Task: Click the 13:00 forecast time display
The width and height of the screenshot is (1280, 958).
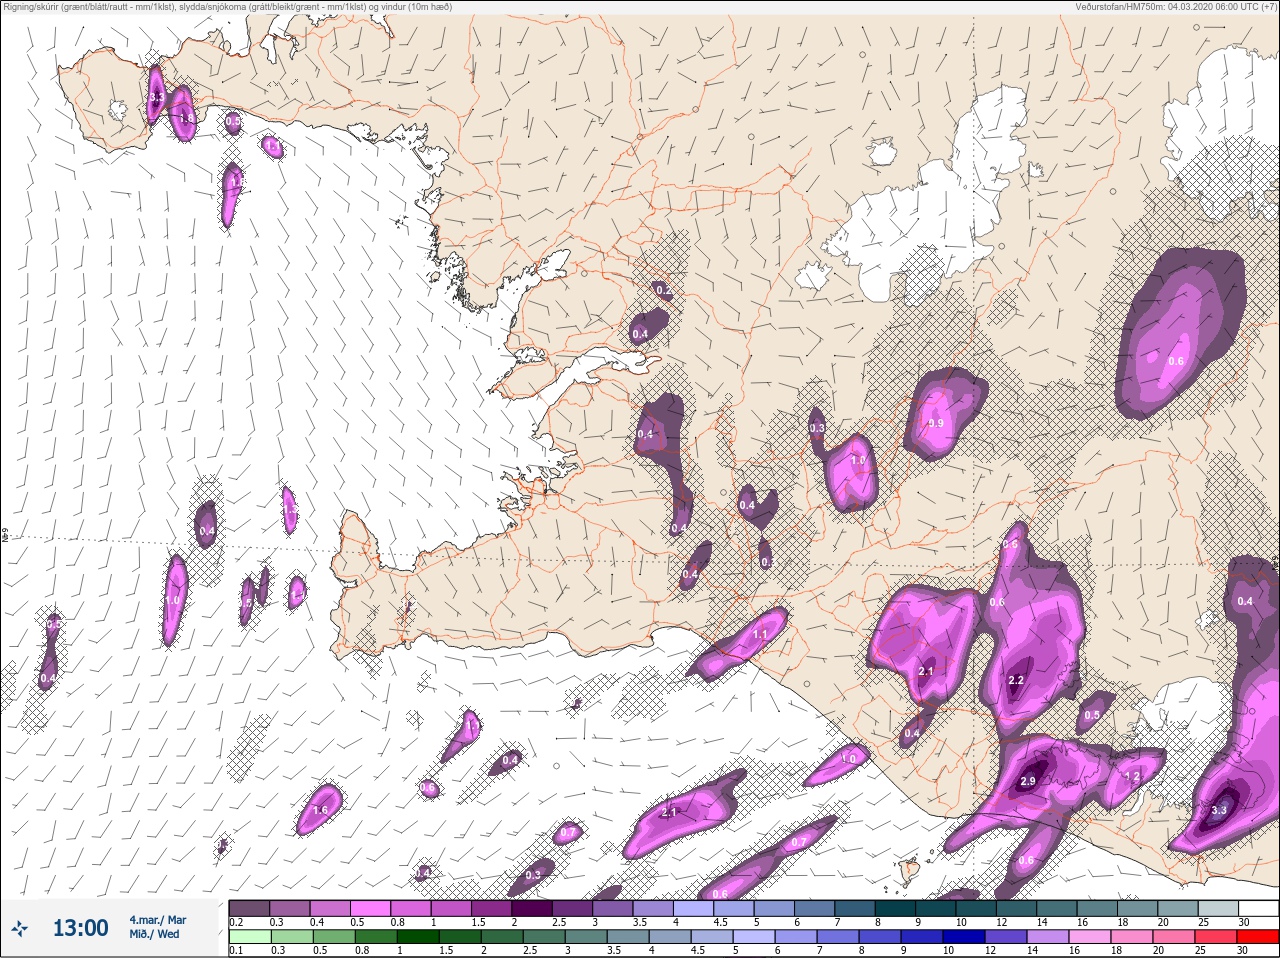Action: click(x=80, y=928)
